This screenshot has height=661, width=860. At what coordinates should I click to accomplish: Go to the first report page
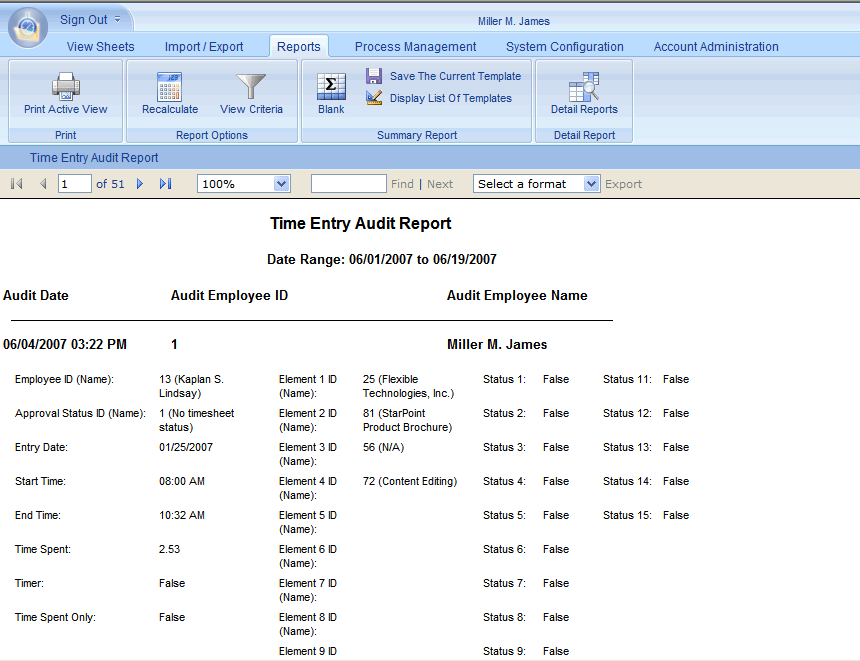coord(17,184)
